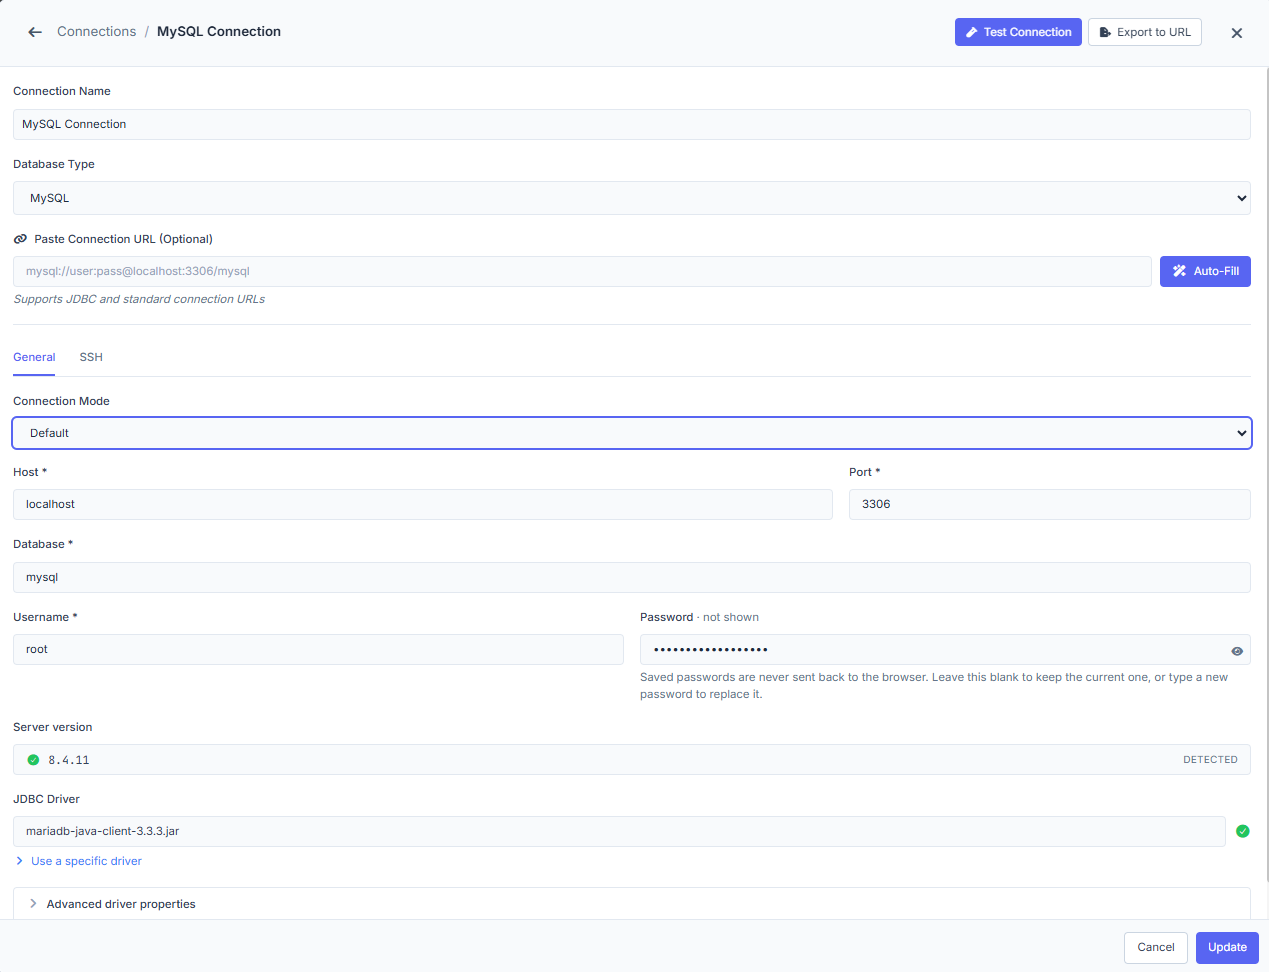The image size is (1269, 972).
Task: Click the Update button
Action: point(1227,947)
